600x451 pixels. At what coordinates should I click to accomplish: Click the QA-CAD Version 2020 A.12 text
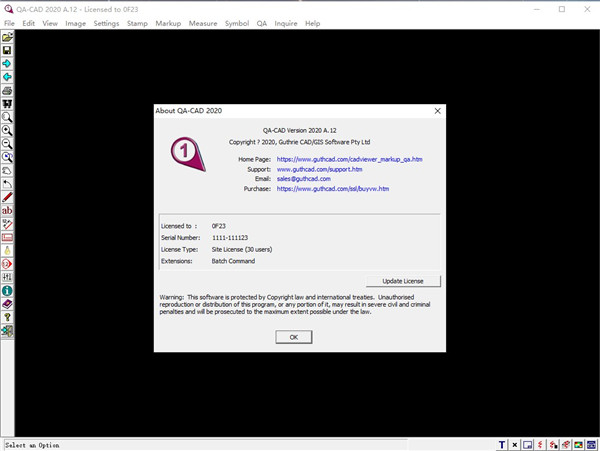point(300,130)
